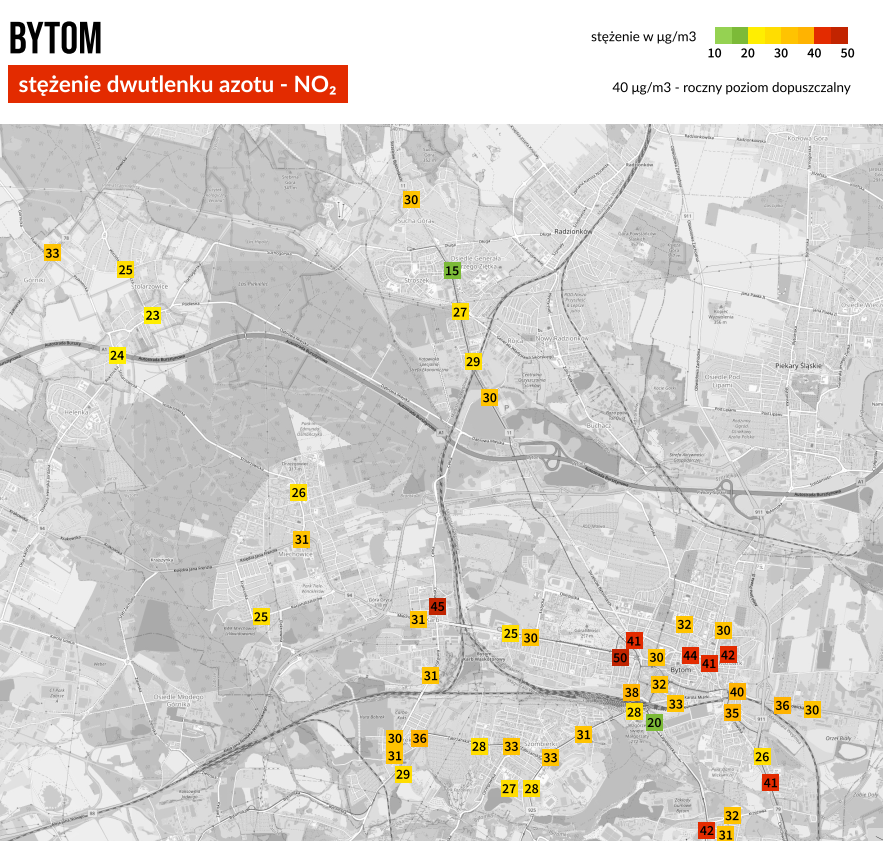
Task: Select the red 45 marker
Action: point(437,605)
